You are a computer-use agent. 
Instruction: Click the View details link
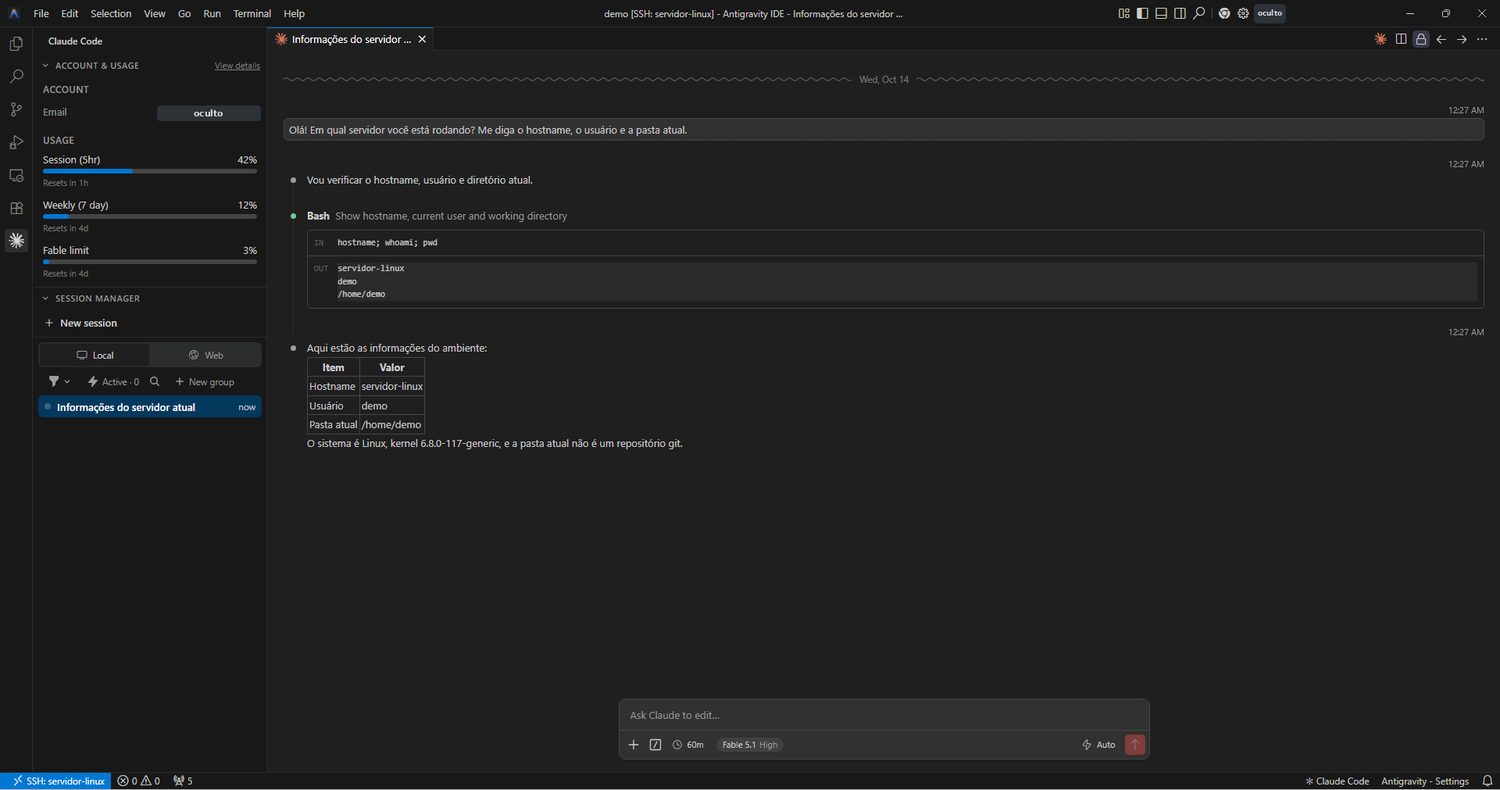point(237,66)
